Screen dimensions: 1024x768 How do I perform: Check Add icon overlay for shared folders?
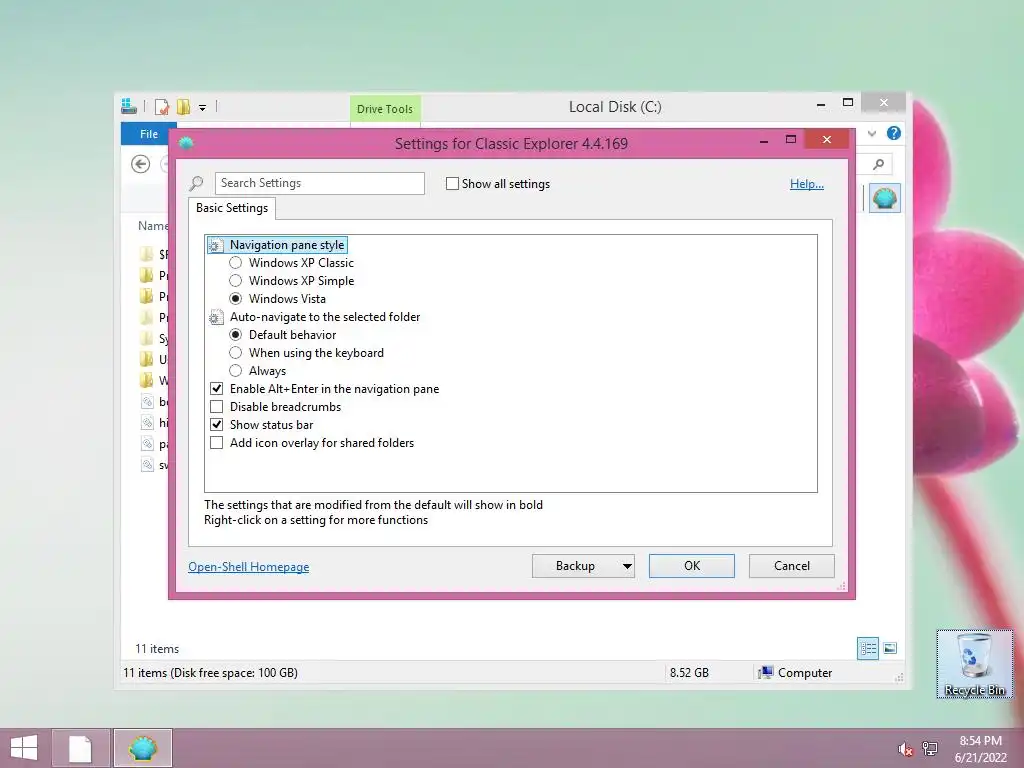pos(217,443)
